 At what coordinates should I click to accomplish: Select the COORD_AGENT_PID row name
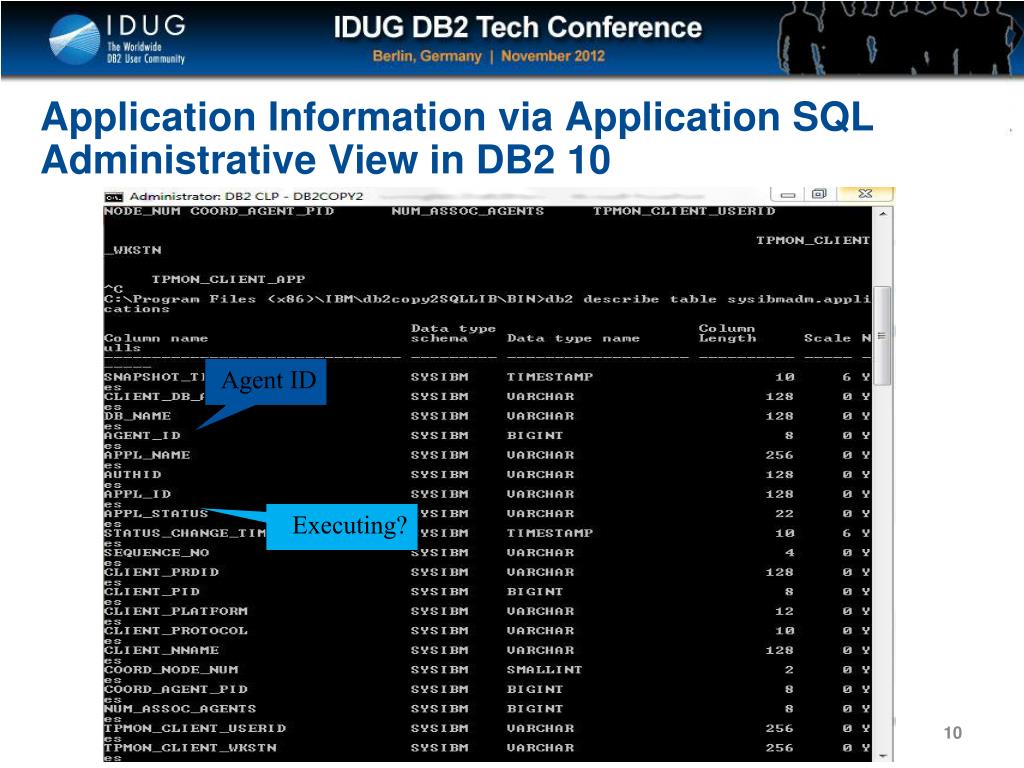176,690
